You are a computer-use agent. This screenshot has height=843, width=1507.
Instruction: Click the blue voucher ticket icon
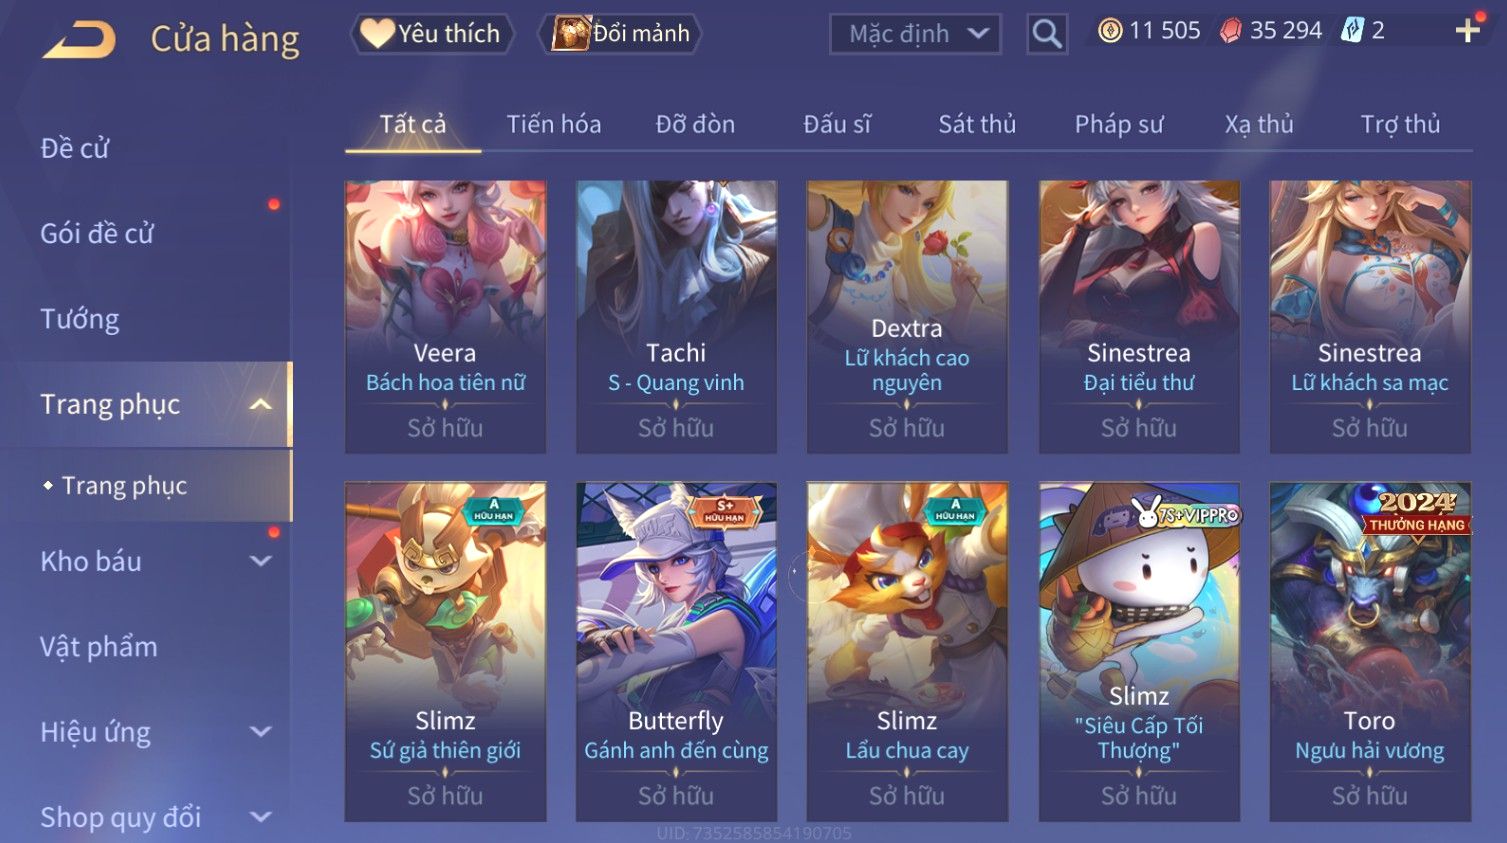(x=1352, y=30)
